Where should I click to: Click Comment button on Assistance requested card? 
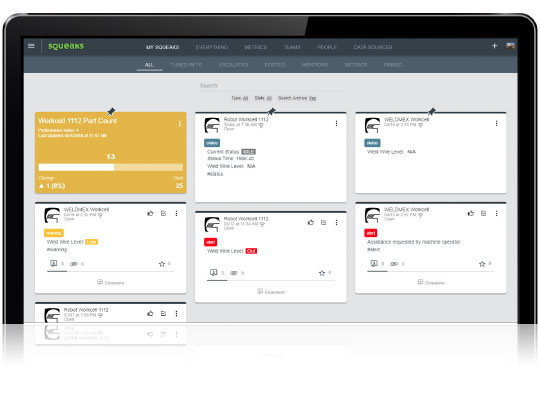pos(431,283)
